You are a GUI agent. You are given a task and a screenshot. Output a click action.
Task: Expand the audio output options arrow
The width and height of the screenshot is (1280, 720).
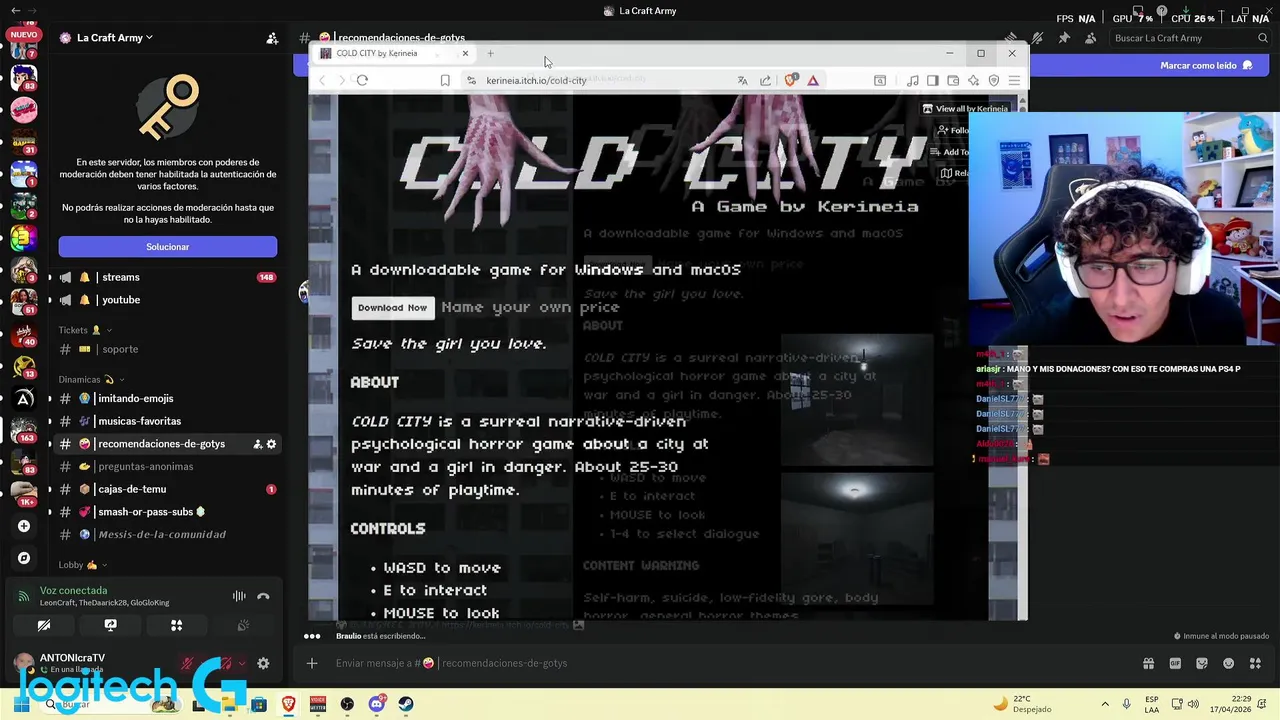pos(241,663)
